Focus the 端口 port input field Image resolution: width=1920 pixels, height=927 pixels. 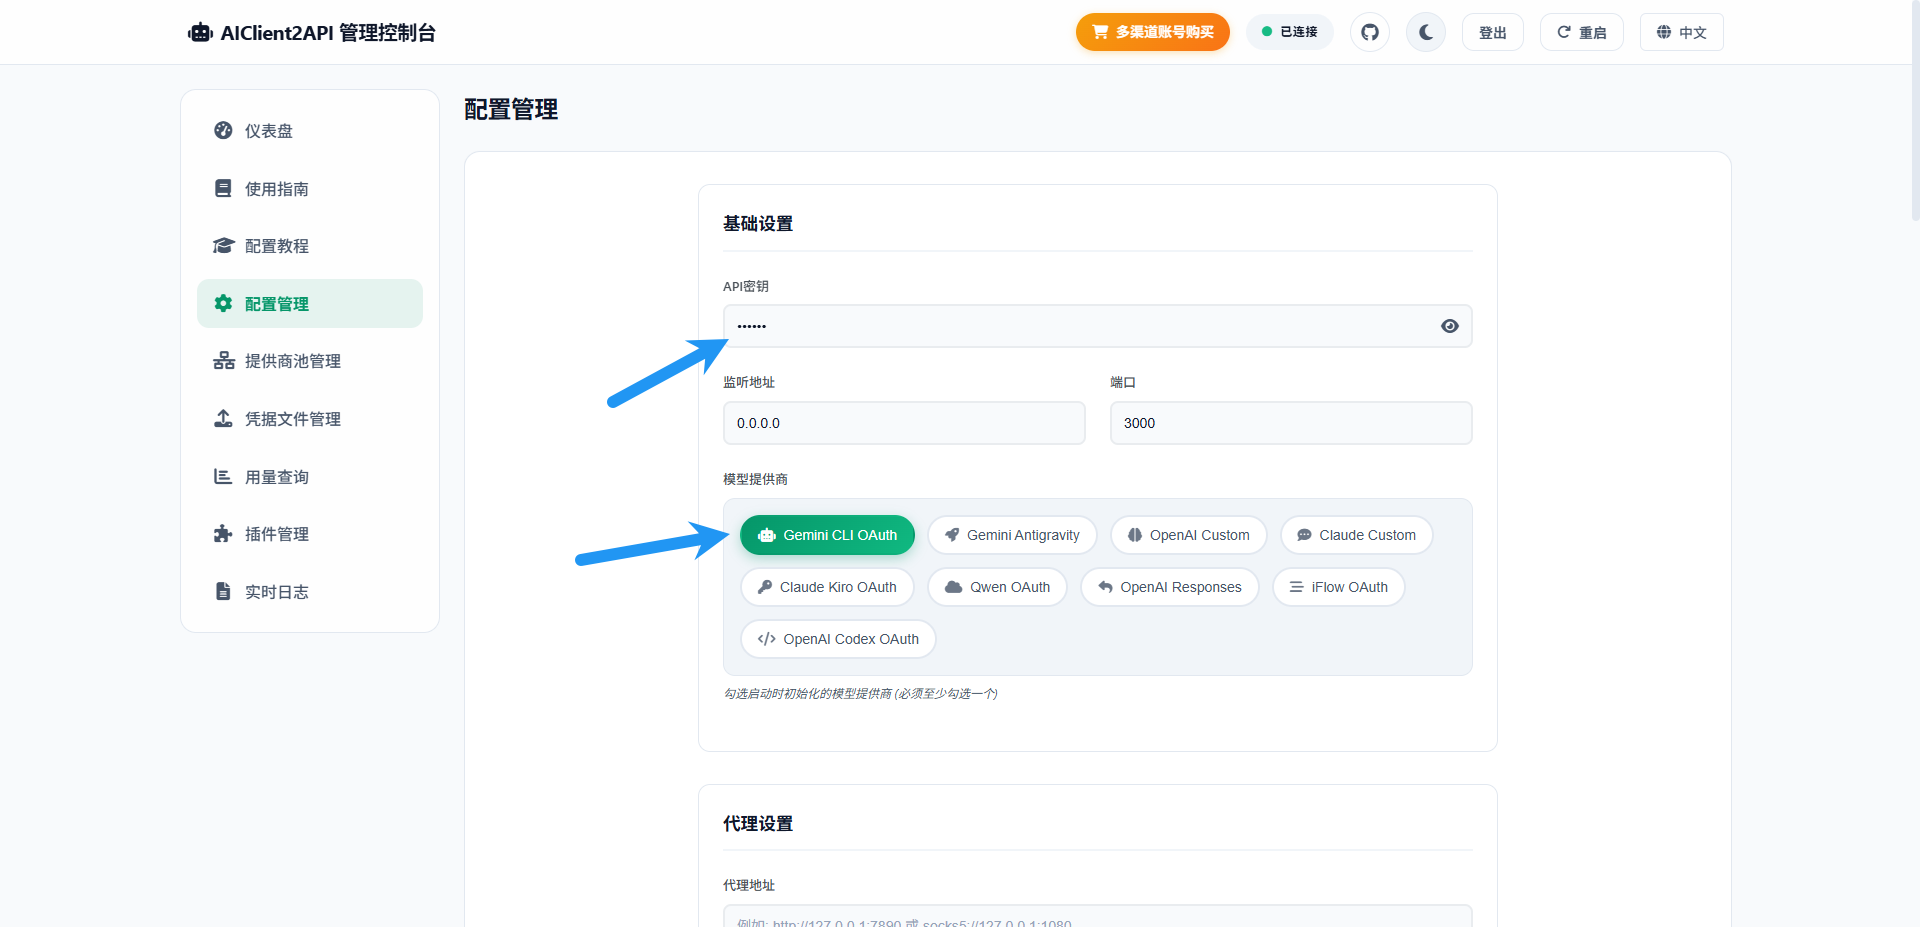pos(1290,423)
